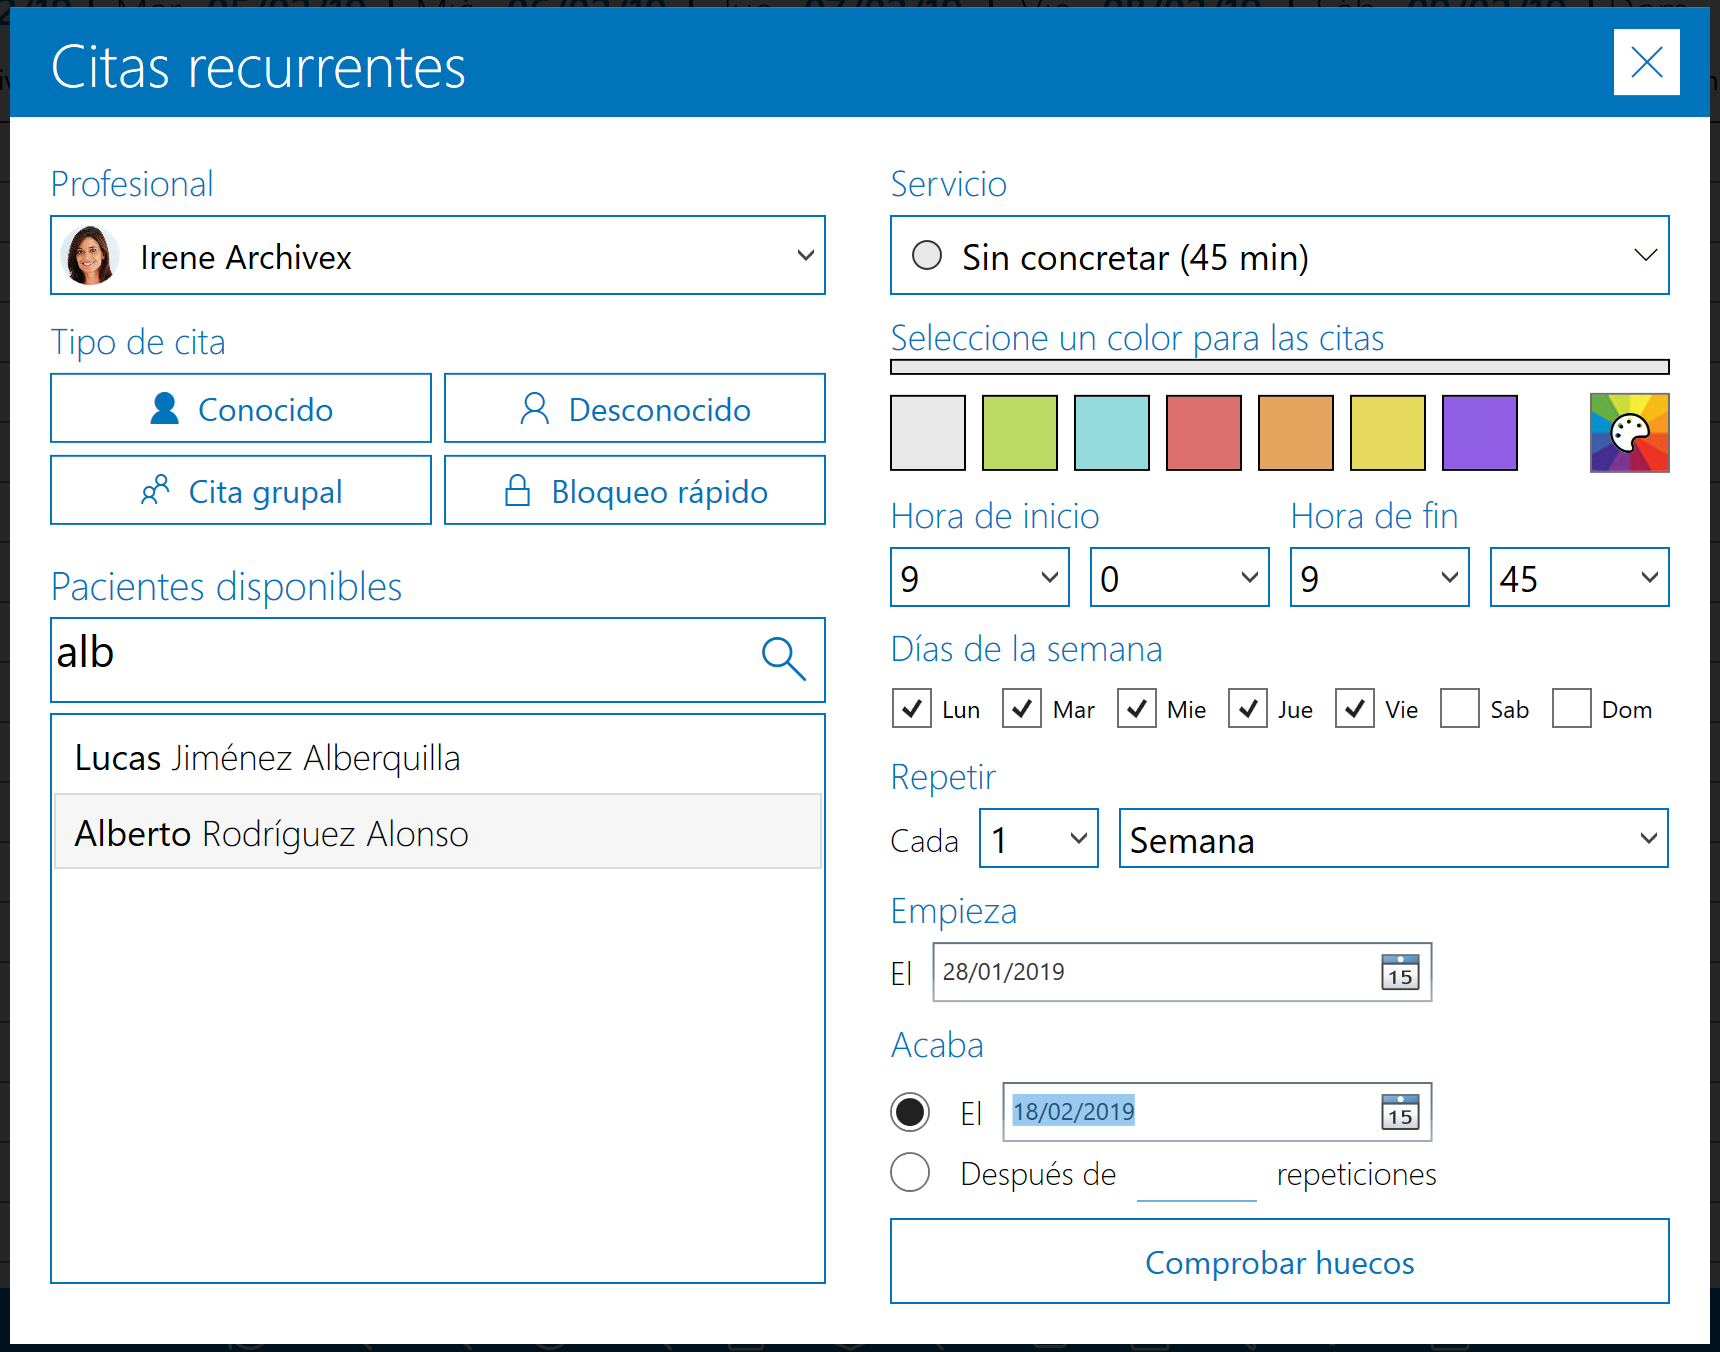Select the Después de repeticiones radio button
Screen dimensions: 1720x1352
coord(909,1172)
